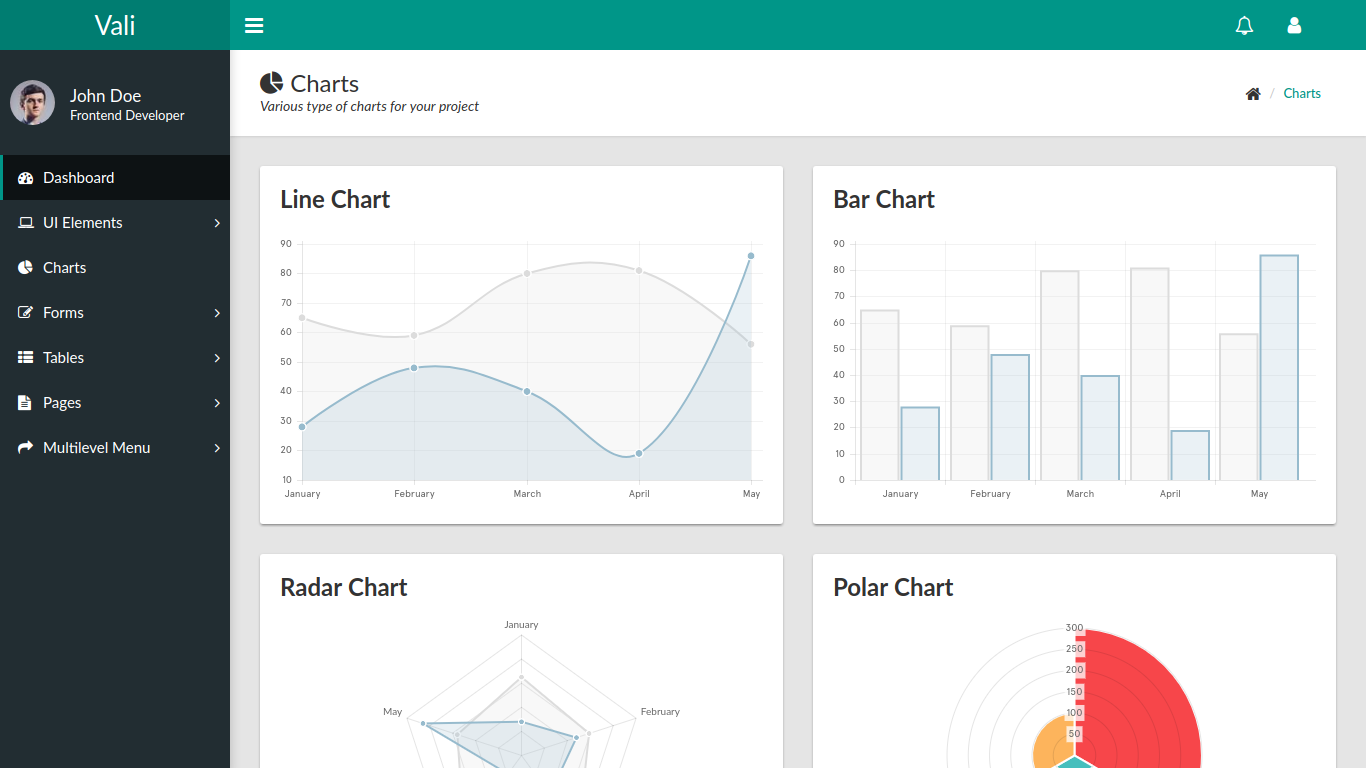The image size is (1366, 768).
Task: Click the edit icon next to Forms
Action: click(x=25, y=312)
